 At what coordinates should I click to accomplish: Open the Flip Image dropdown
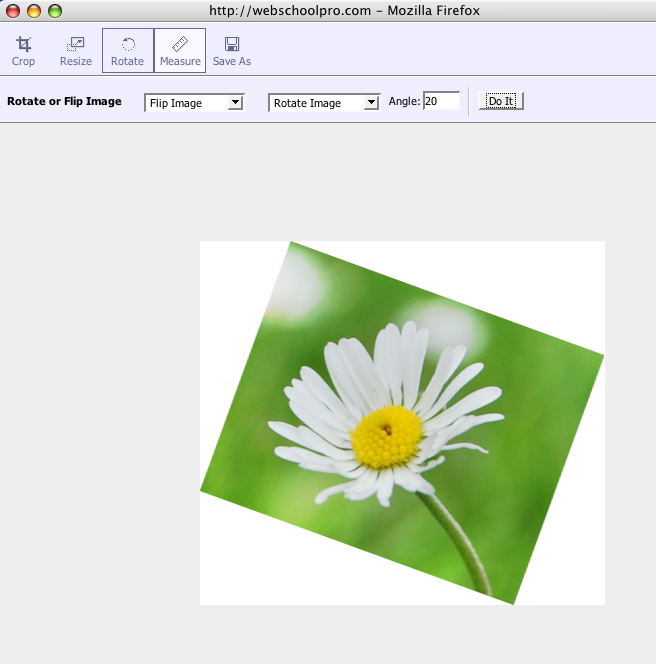(x=194, y=103)
